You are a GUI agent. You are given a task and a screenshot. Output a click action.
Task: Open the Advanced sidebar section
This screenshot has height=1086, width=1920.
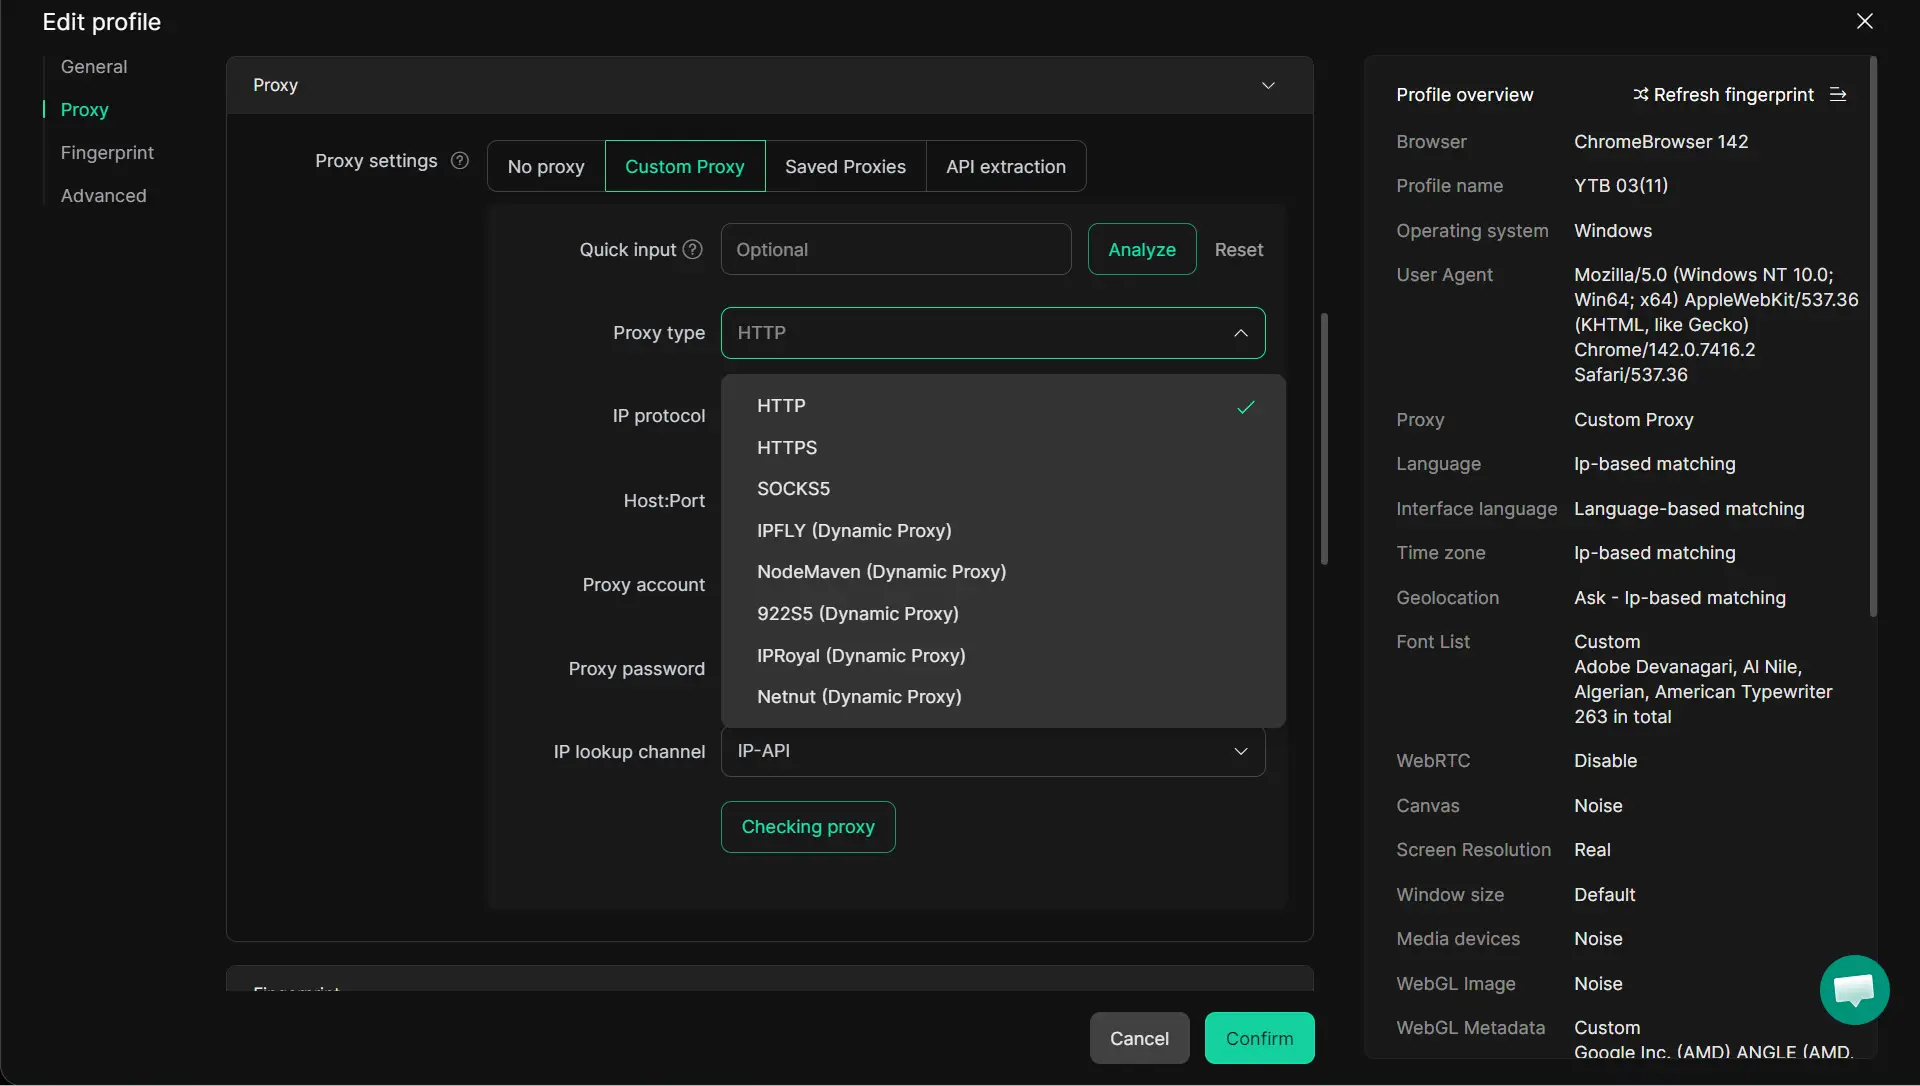[103, 196]
